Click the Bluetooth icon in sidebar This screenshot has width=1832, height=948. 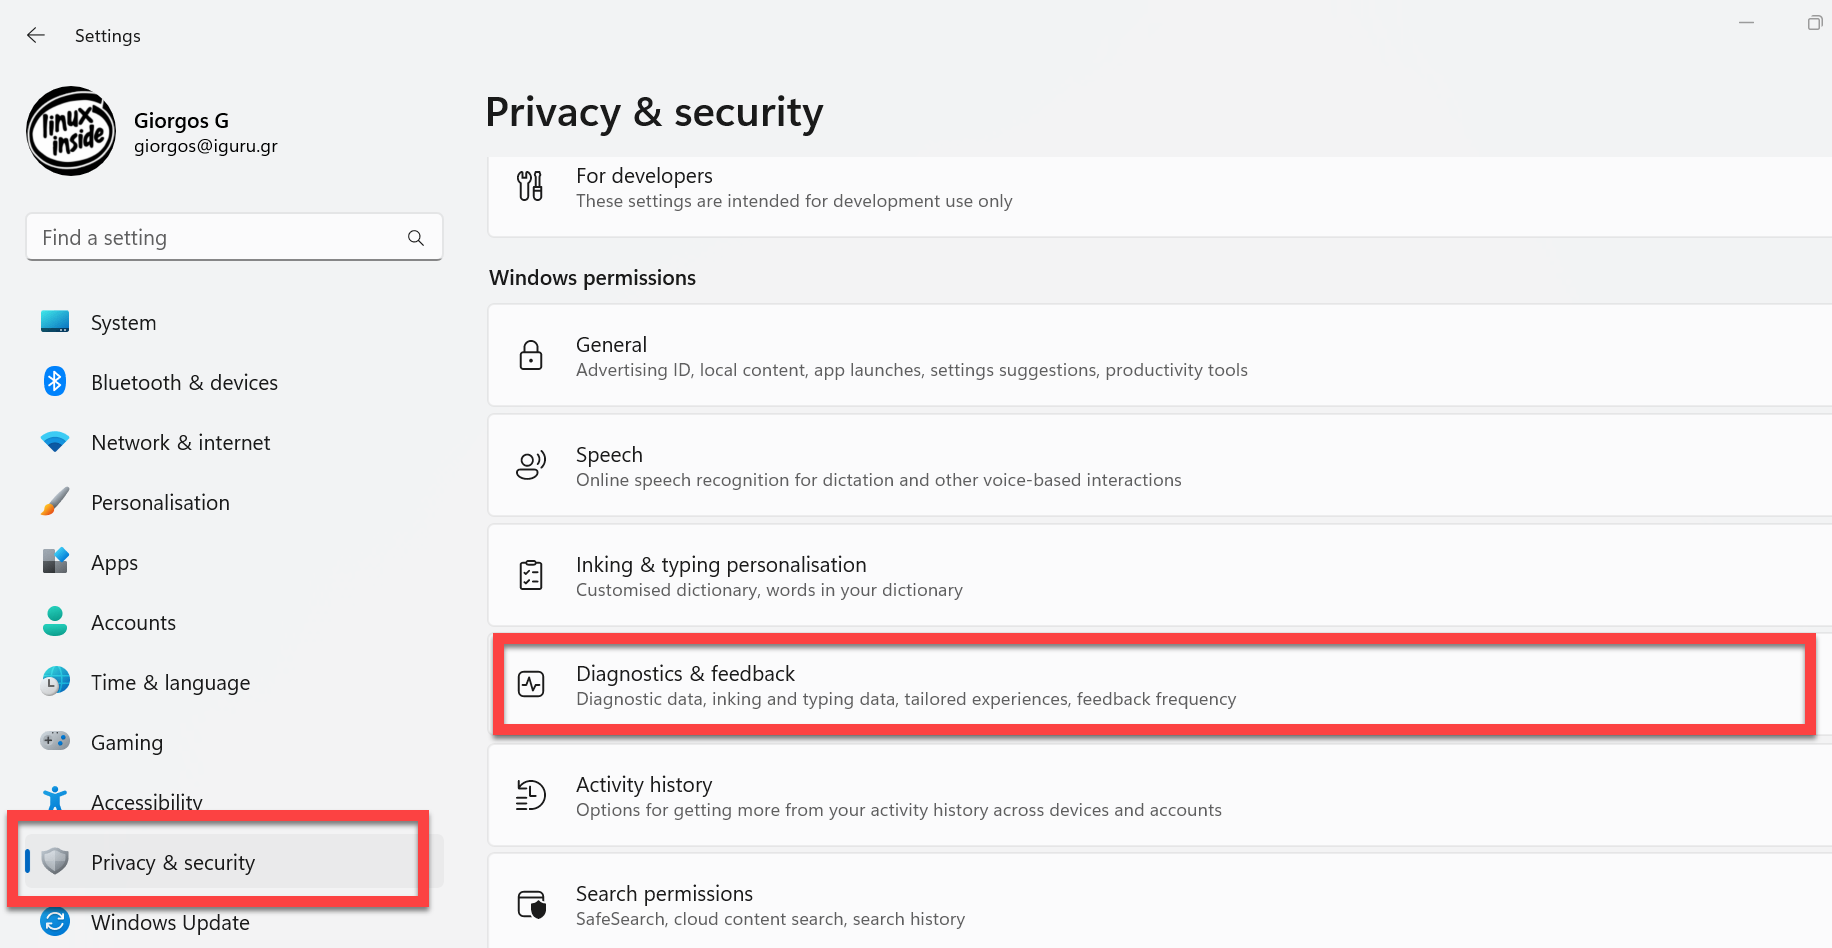point(55,382)
